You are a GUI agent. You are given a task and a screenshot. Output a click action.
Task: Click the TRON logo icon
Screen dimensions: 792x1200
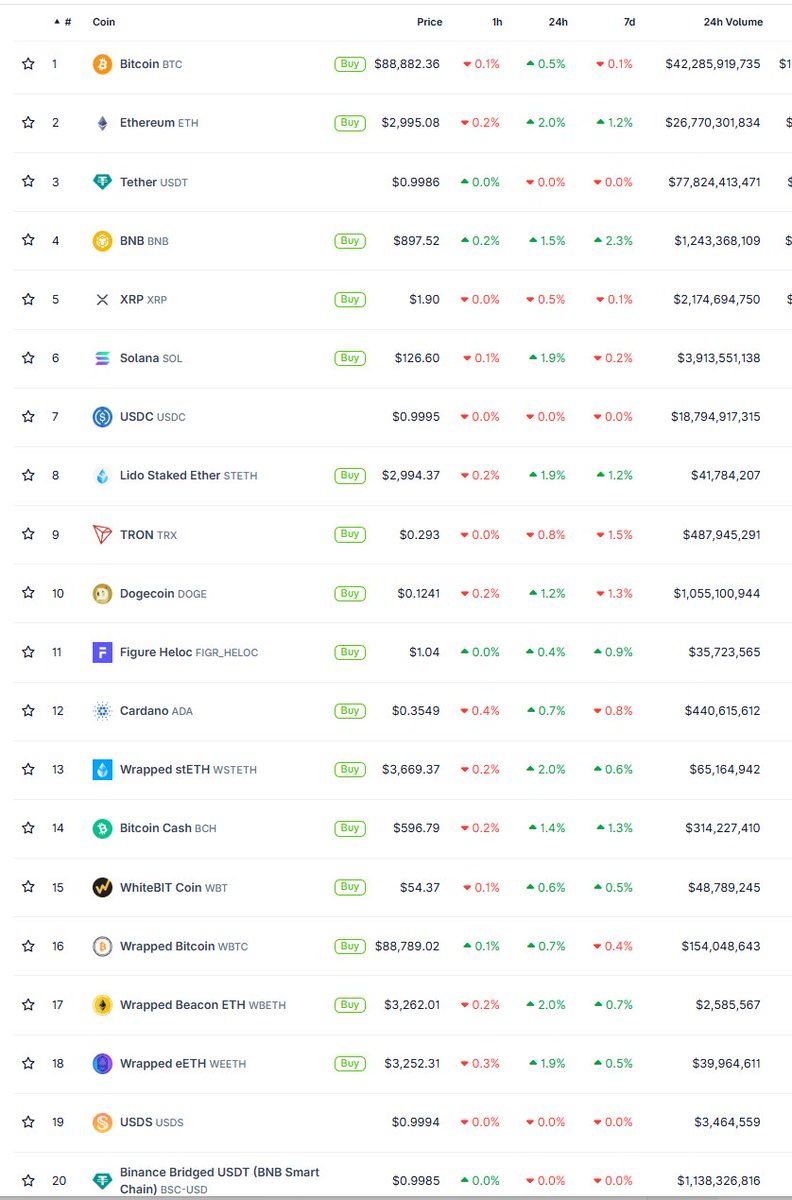click(x=102, y=535)
